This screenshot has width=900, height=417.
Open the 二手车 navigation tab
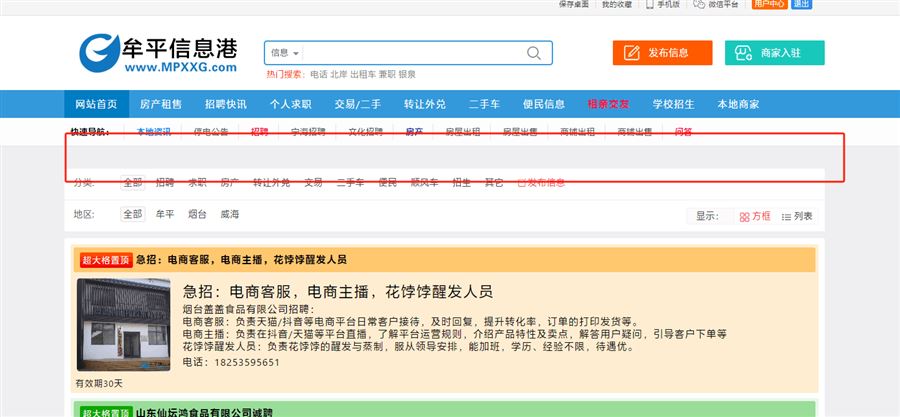coord(485,104)
